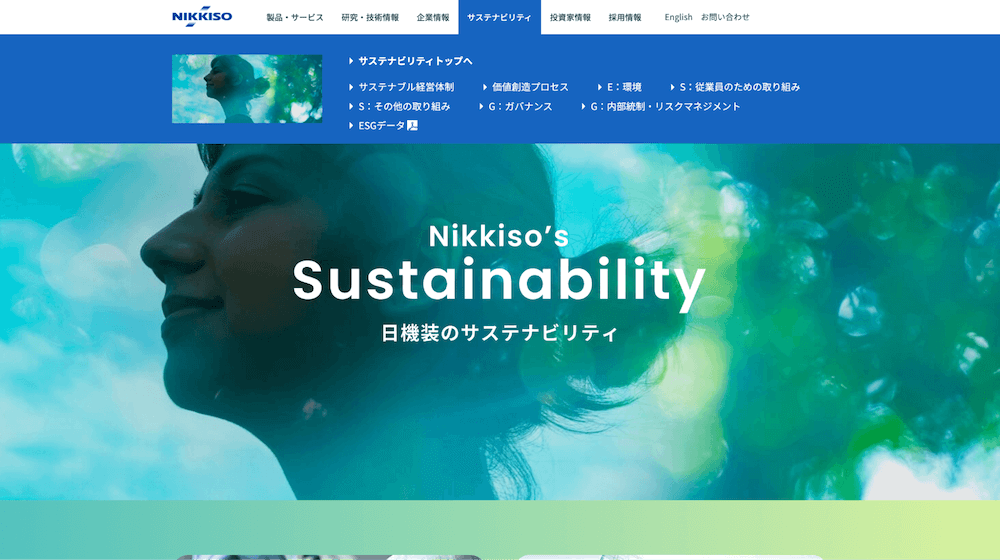Image resolution: width=1000 pixels, height=560 pixels.
Task: Click the arrow icon before サステナビリティトップへ
Action: (351, 61)
